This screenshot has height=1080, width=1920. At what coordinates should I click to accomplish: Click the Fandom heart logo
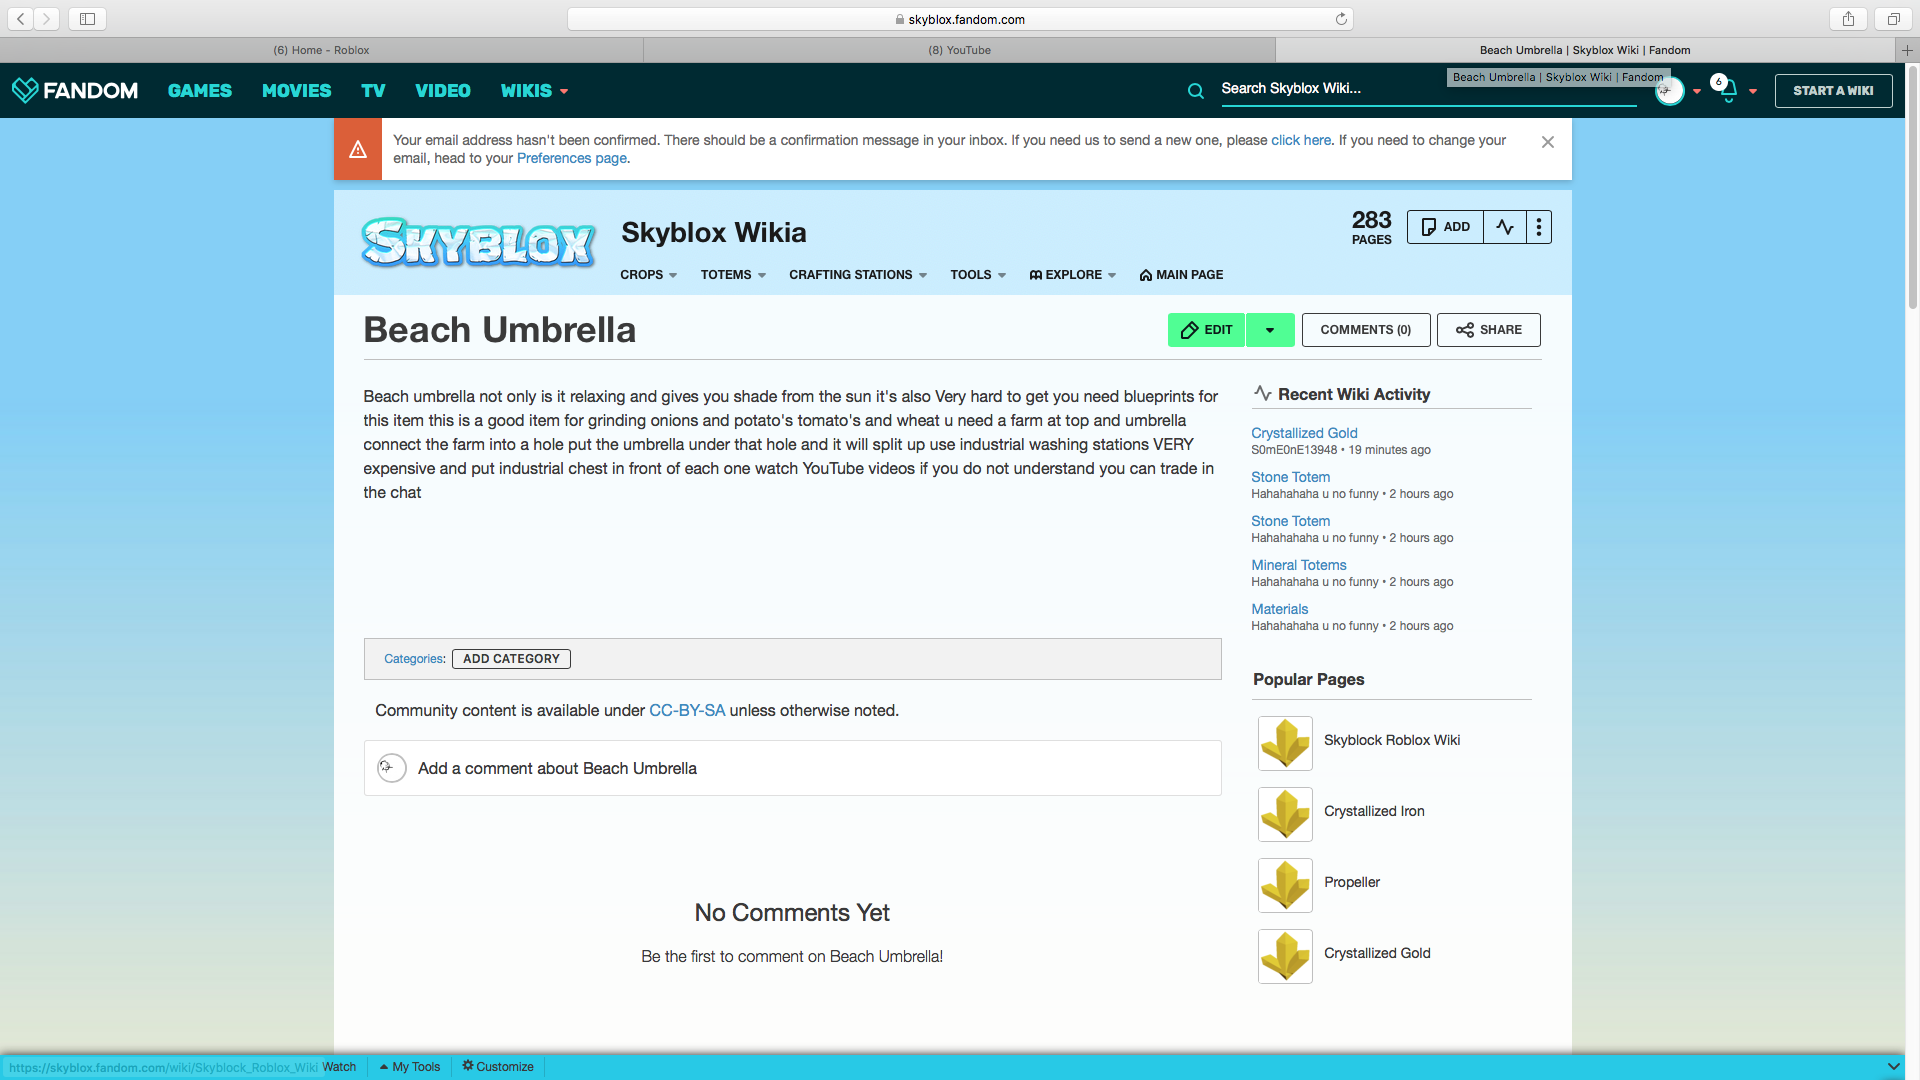[25, 90]
